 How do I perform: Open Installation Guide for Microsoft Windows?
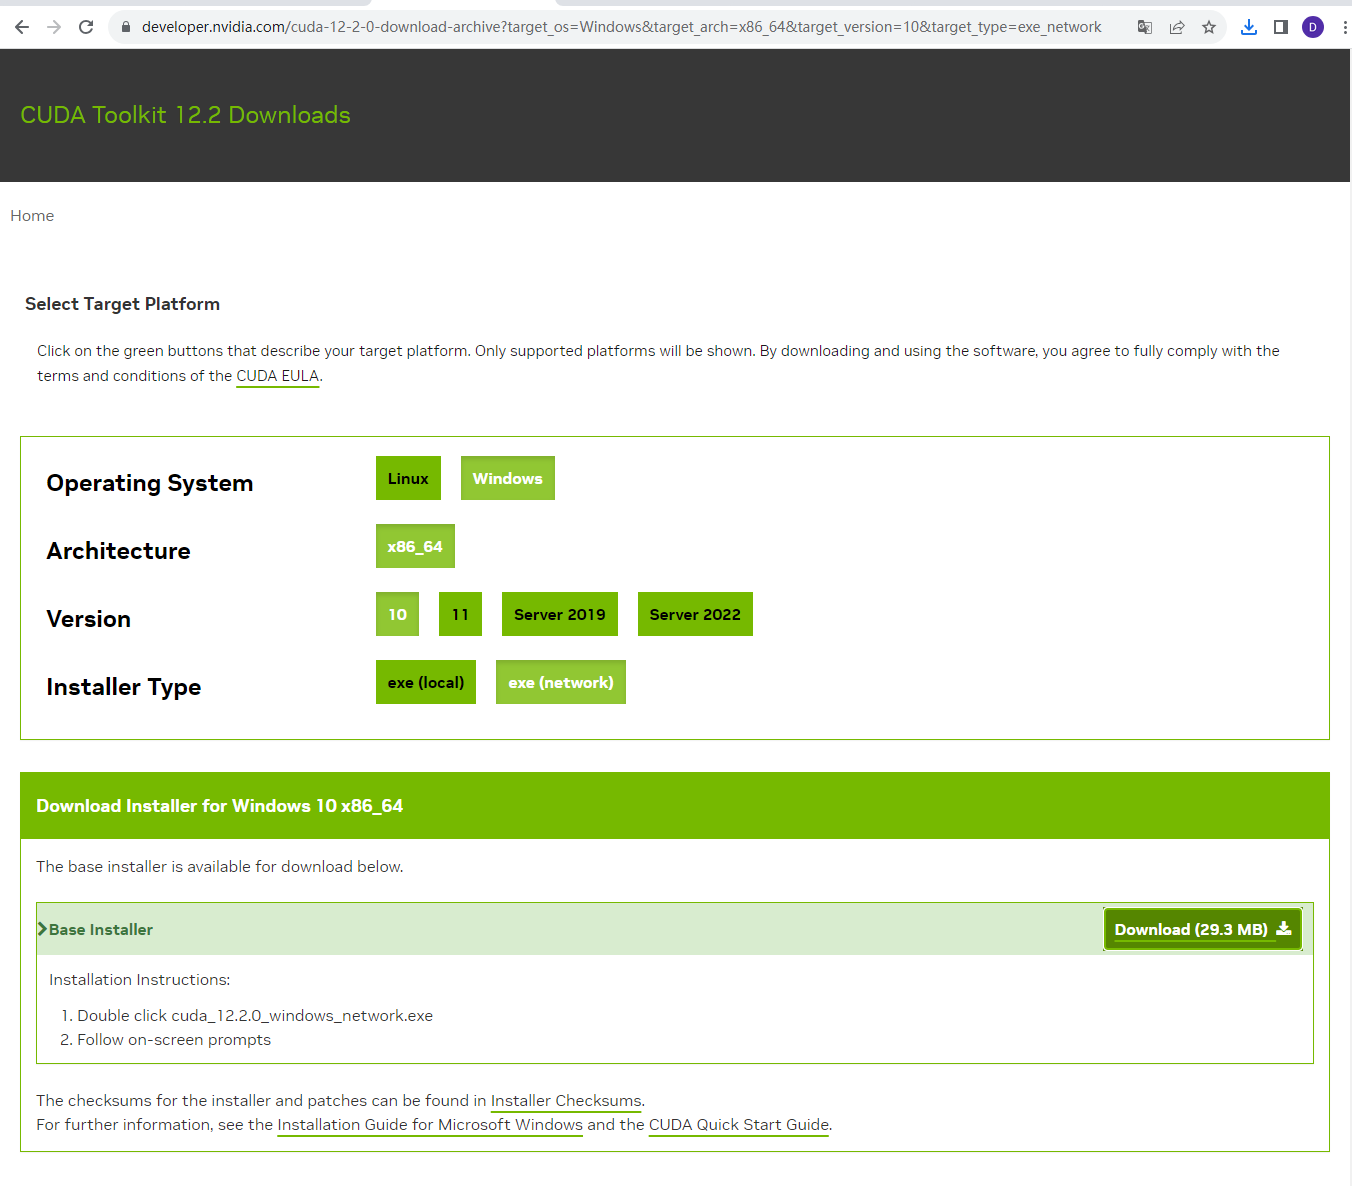click(x=430, y=1125)
